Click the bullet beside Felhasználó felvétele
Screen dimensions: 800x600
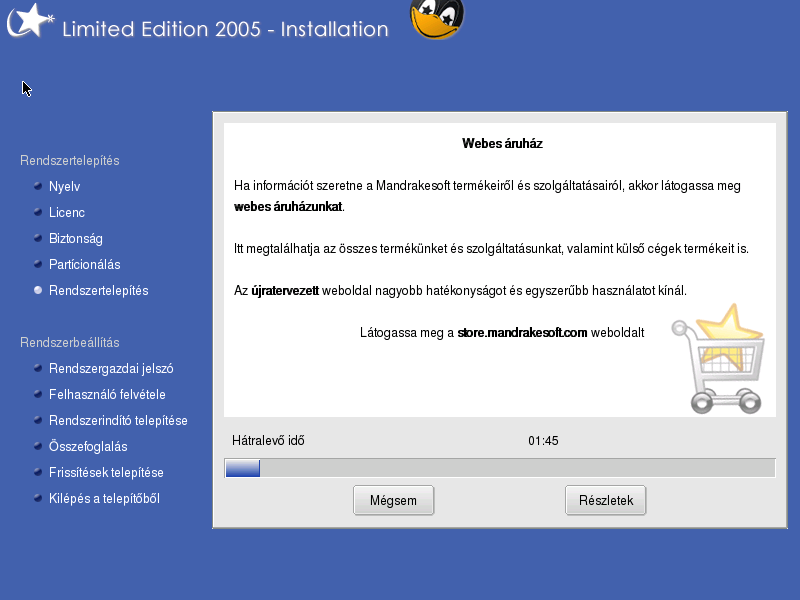(x=38, y=394)
